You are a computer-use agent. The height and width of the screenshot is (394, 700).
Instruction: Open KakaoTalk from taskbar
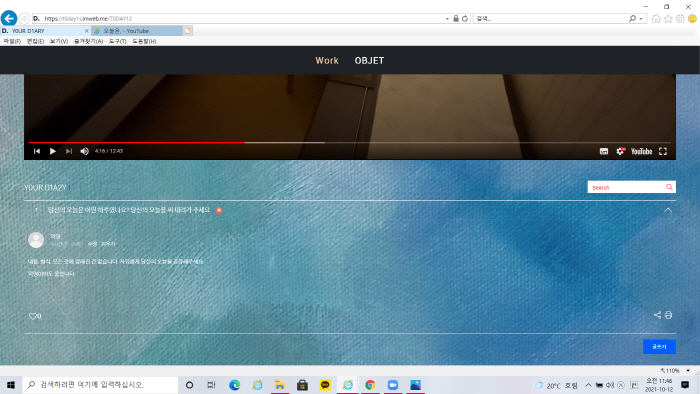pyautogui.click(x=325, y=385)
